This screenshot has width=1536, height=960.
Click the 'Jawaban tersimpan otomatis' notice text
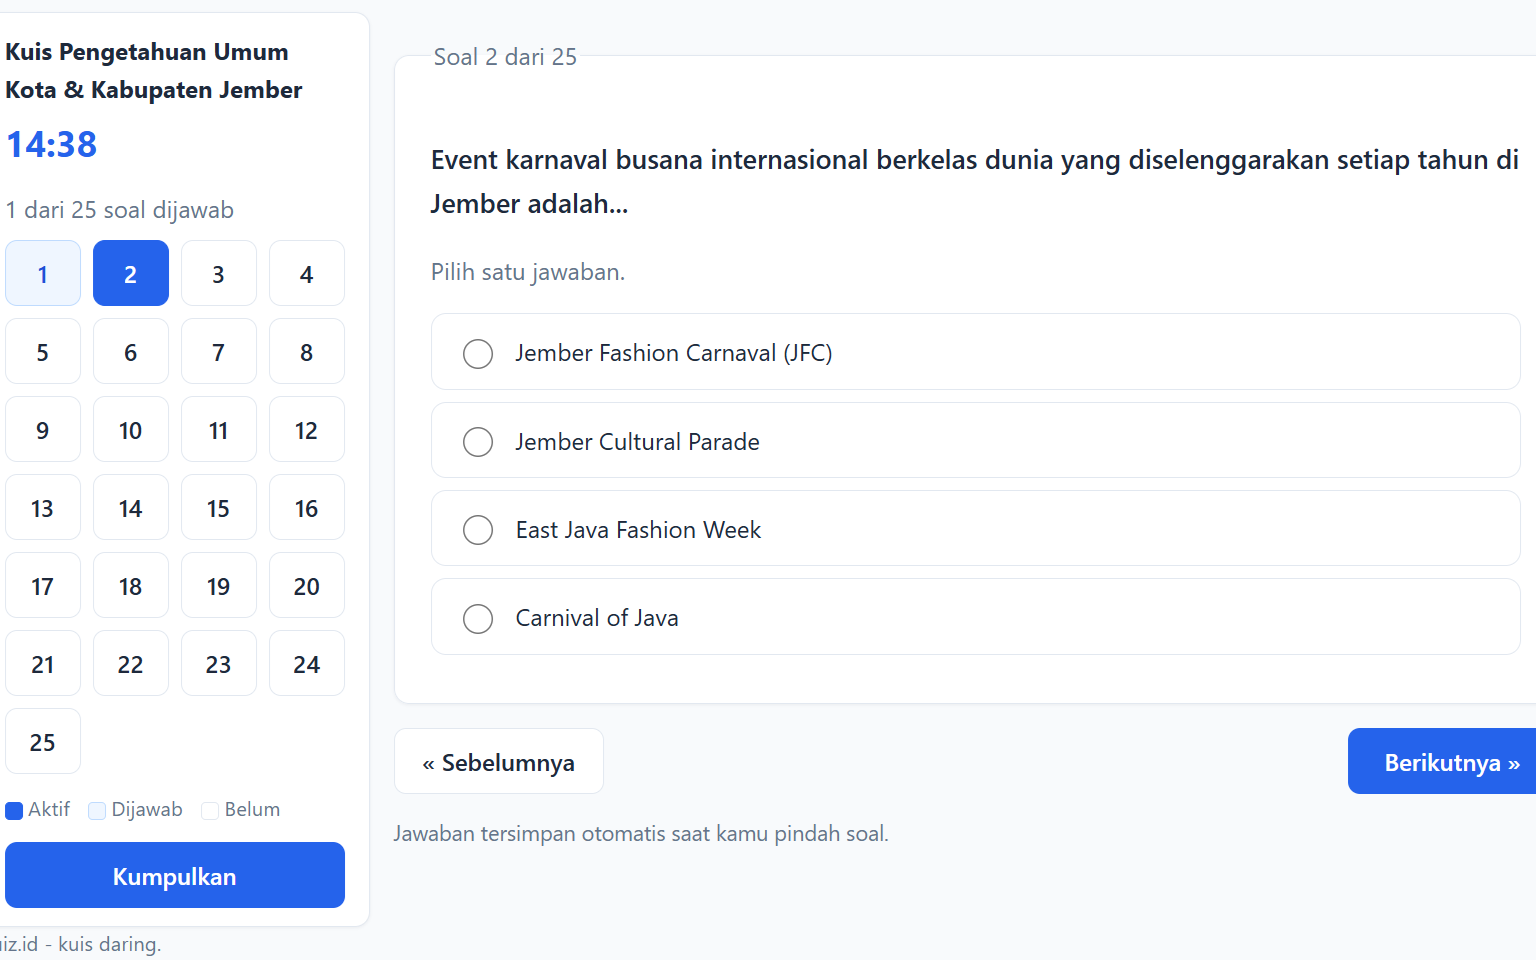[x=641, y=833]
